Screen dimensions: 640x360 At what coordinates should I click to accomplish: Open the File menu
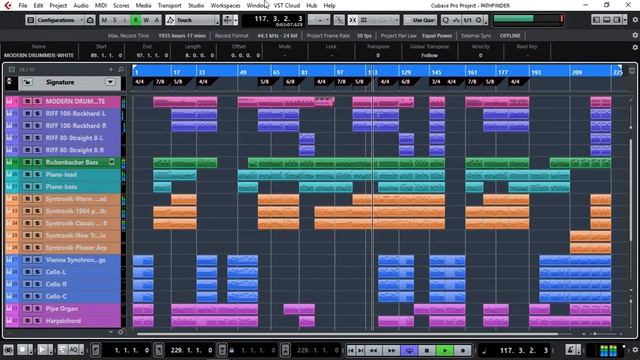23,6
